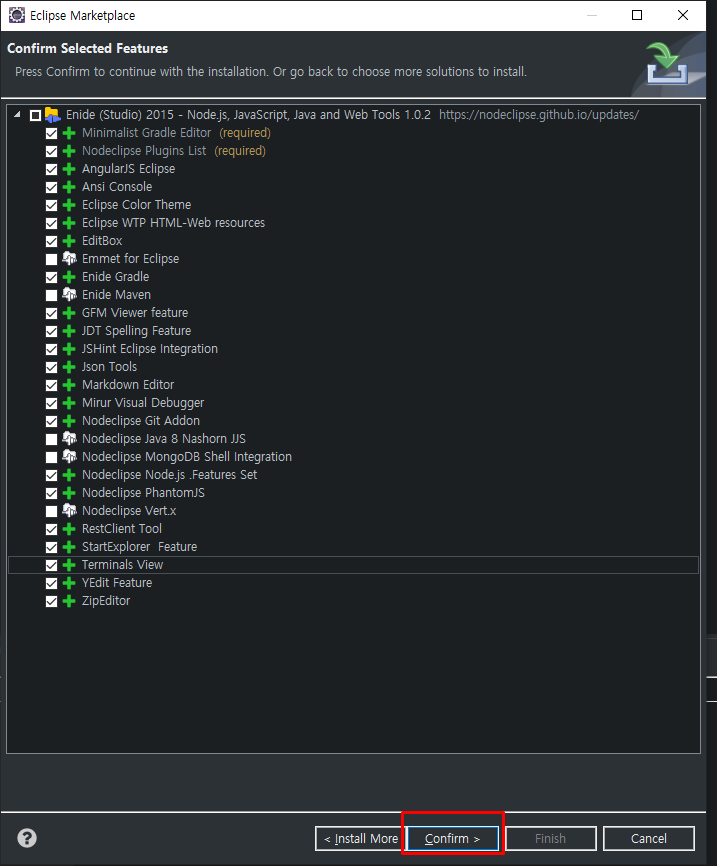Screen dimensions: 717x866
Task: Select the Json Tools row text
Action: pos(109,367)
